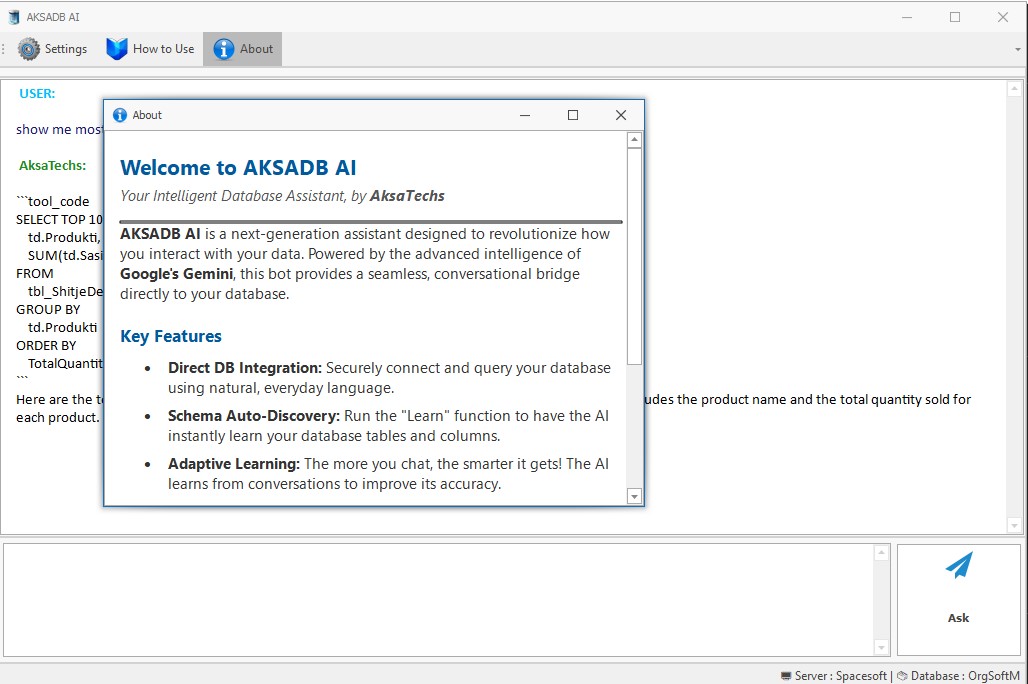1028x684 pixels.
Task: Open the How to Use shield icon
Action: click(116, 48)
